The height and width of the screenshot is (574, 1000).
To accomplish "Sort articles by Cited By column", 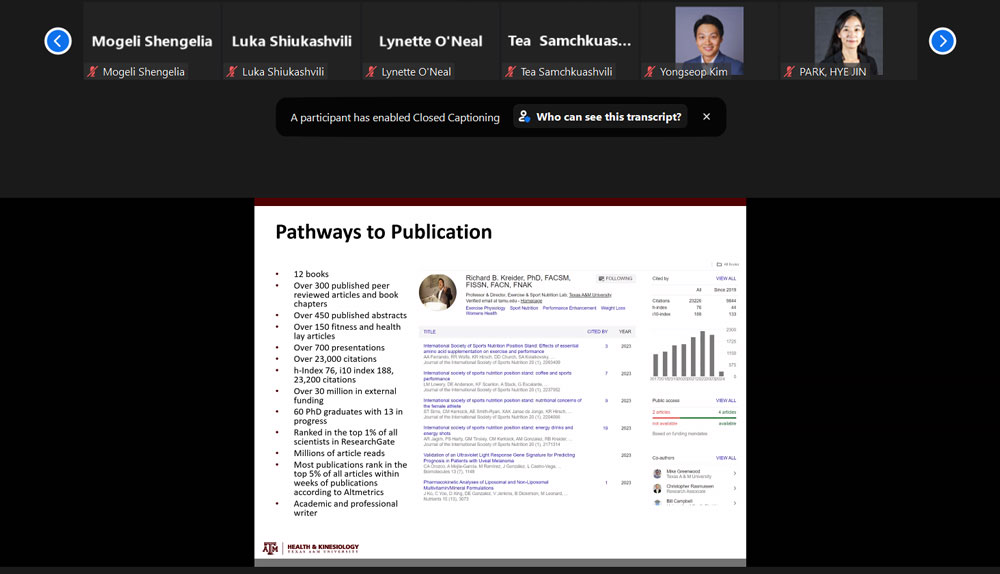I will (x=597, y=331).
